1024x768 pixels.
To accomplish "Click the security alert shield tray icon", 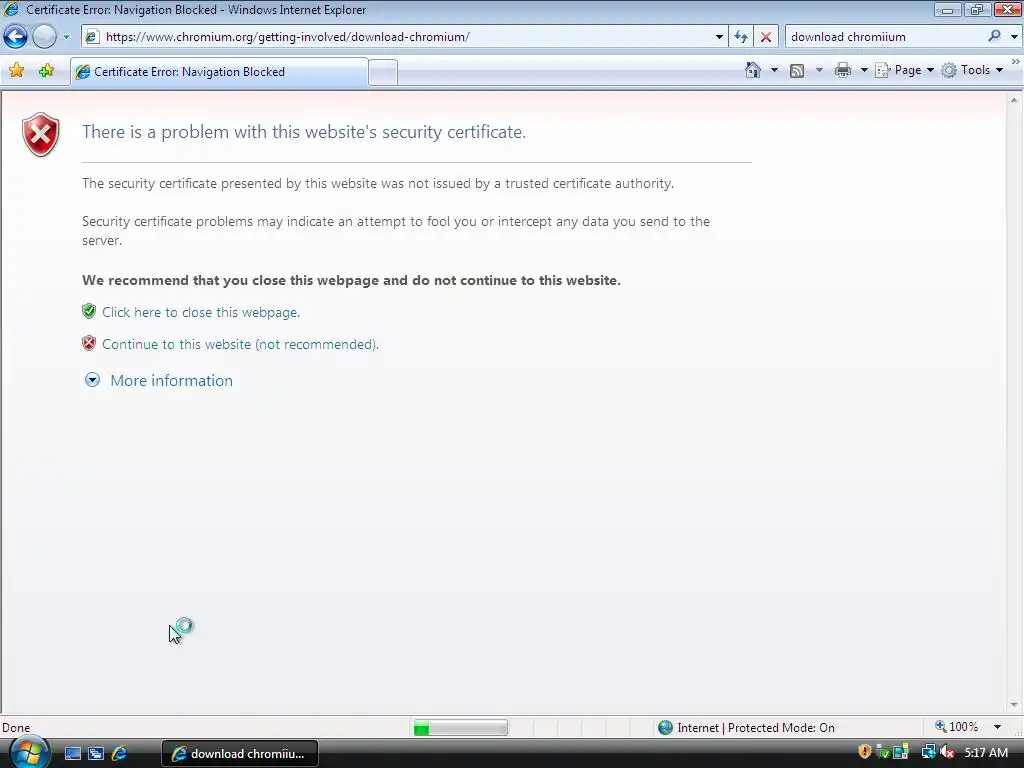I will [x=865, y=752].
